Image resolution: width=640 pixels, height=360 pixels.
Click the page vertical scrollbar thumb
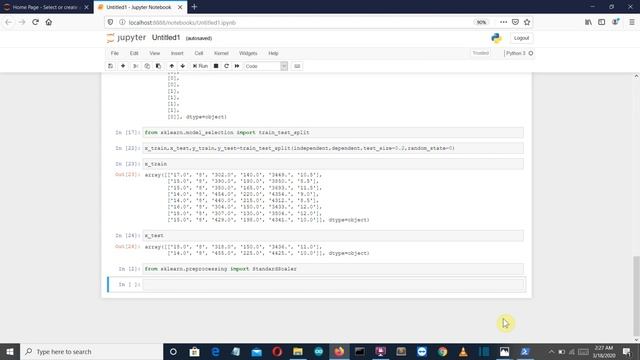tap(636, 296)
